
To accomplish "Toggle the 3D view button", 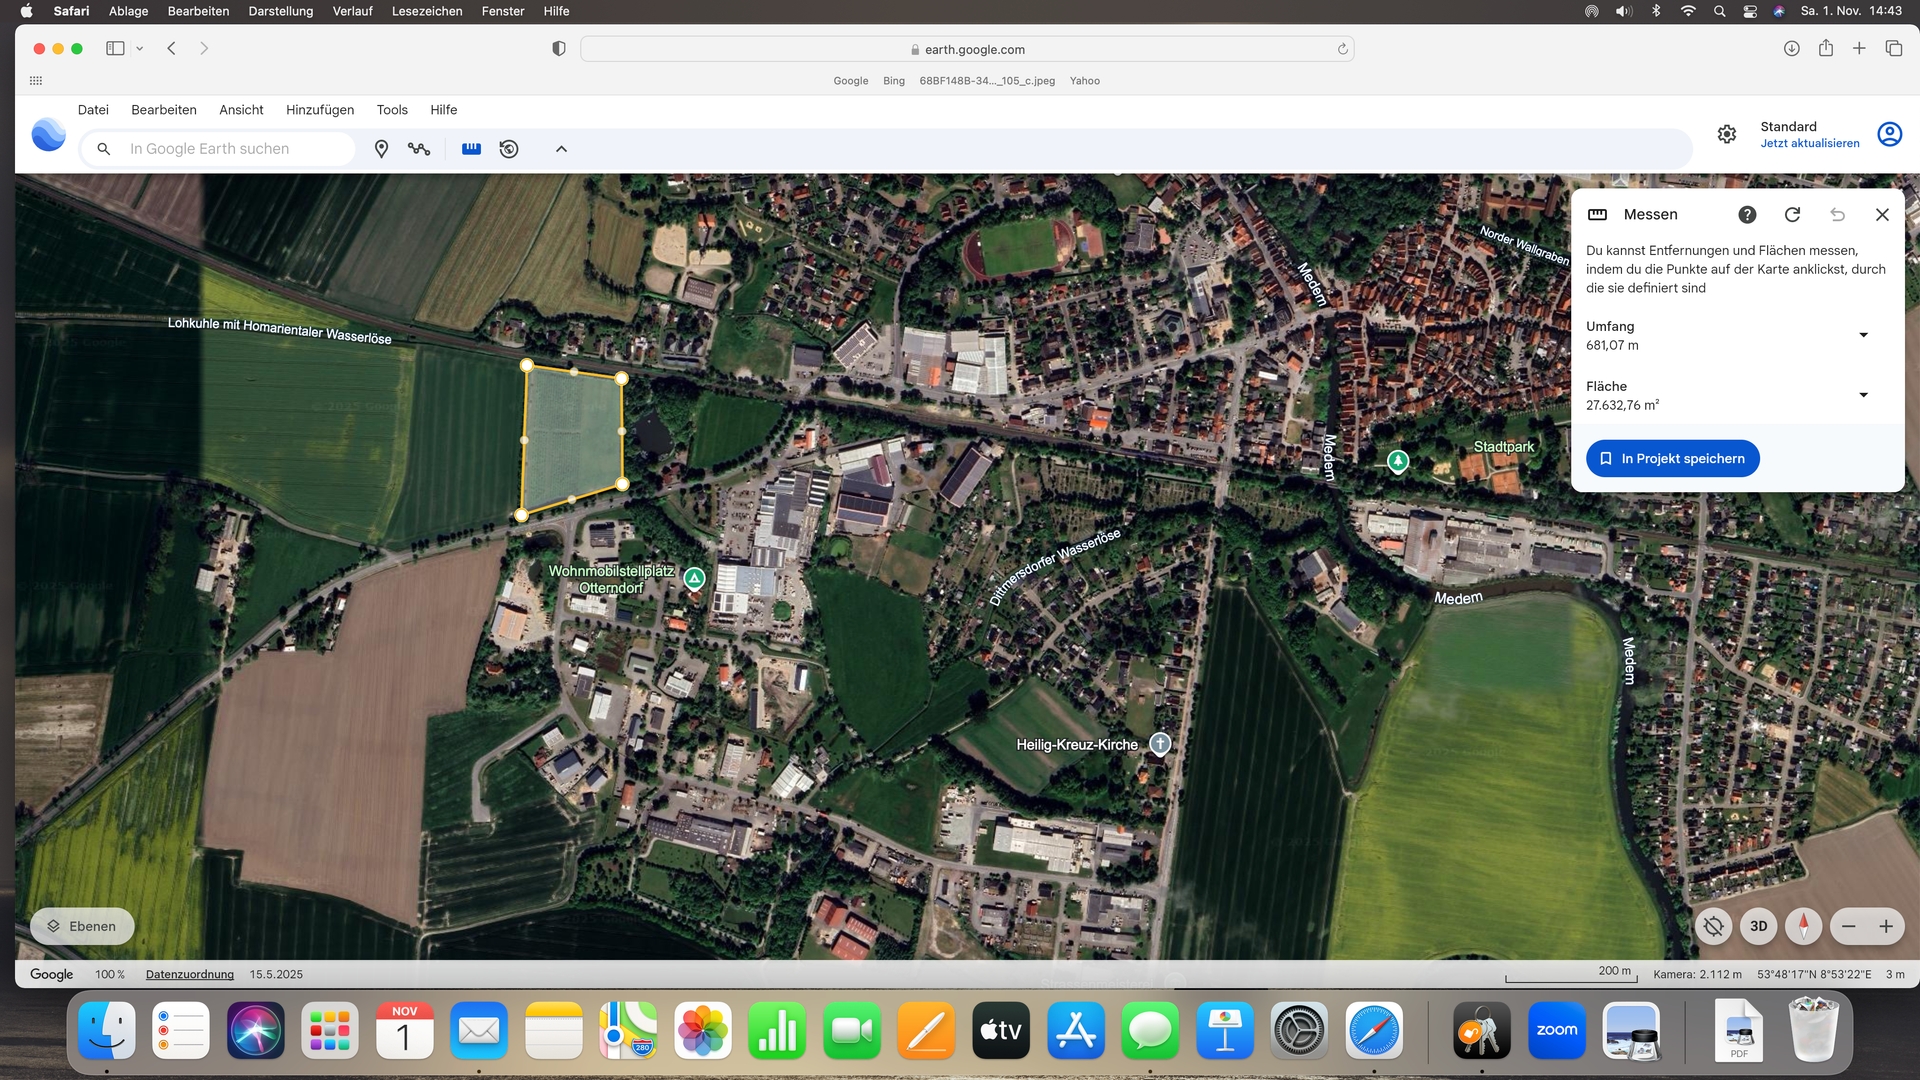I will [1758, 926].
